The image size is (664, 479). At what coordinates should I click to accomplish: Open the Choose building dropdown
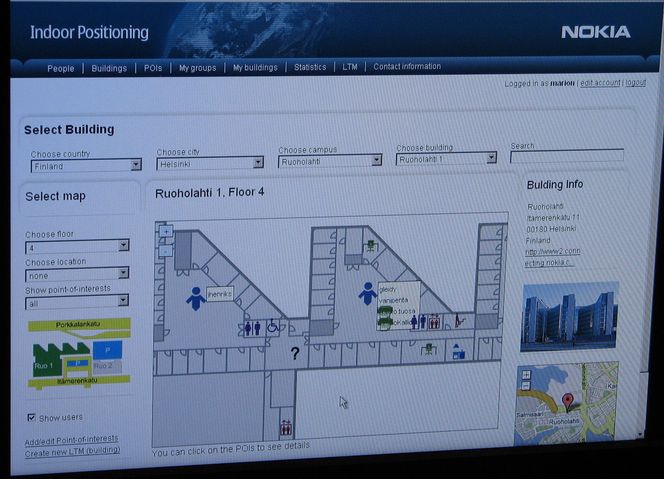[x=446, y=159]
